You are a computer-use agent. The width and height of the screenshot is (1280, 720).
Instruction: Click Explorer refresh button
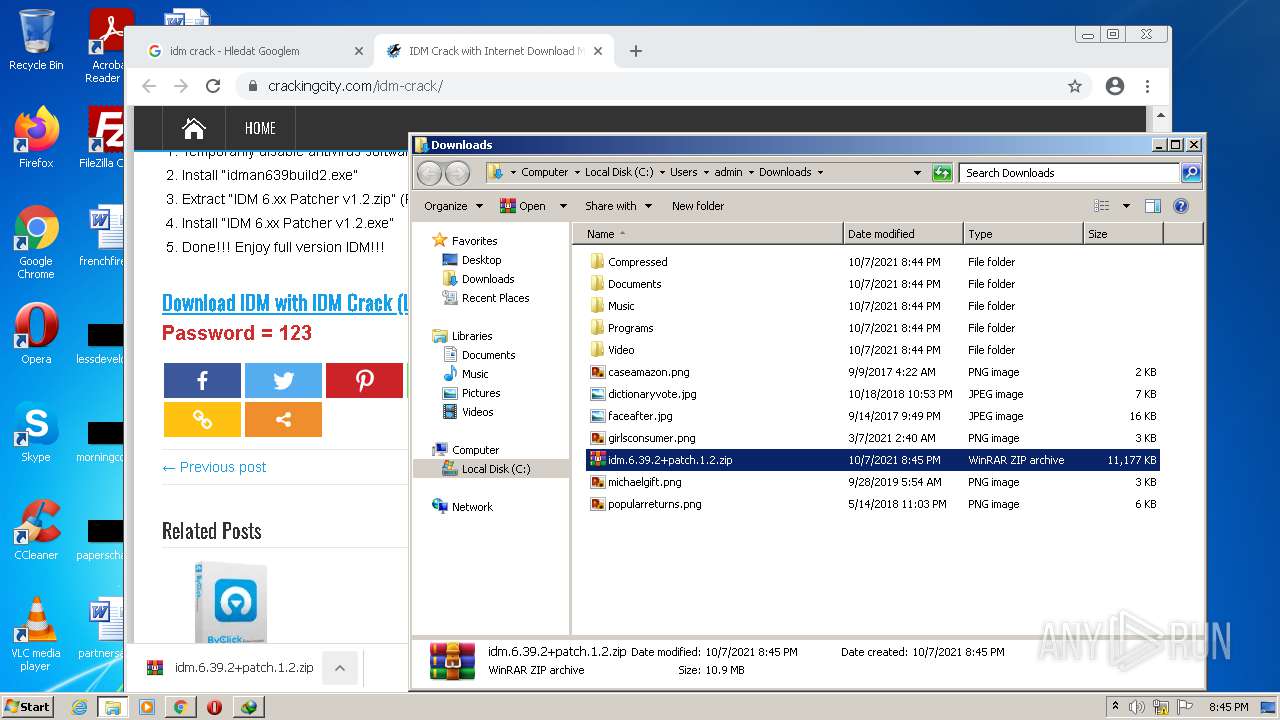point(942,172)
